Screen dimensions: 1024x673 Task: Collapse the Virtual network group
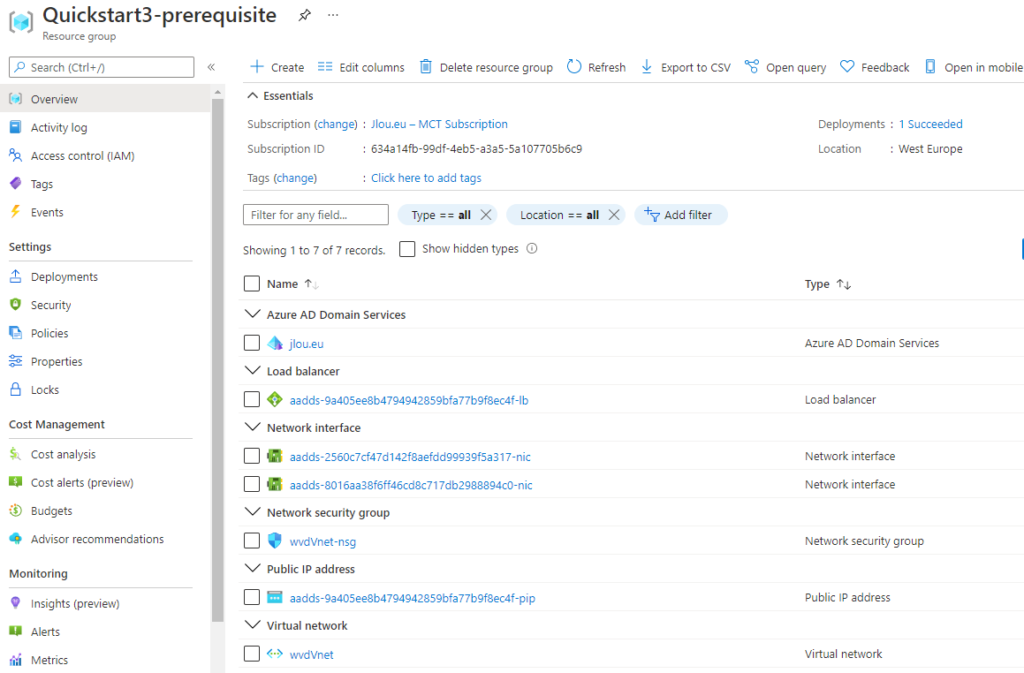click(x=252, y=625)
